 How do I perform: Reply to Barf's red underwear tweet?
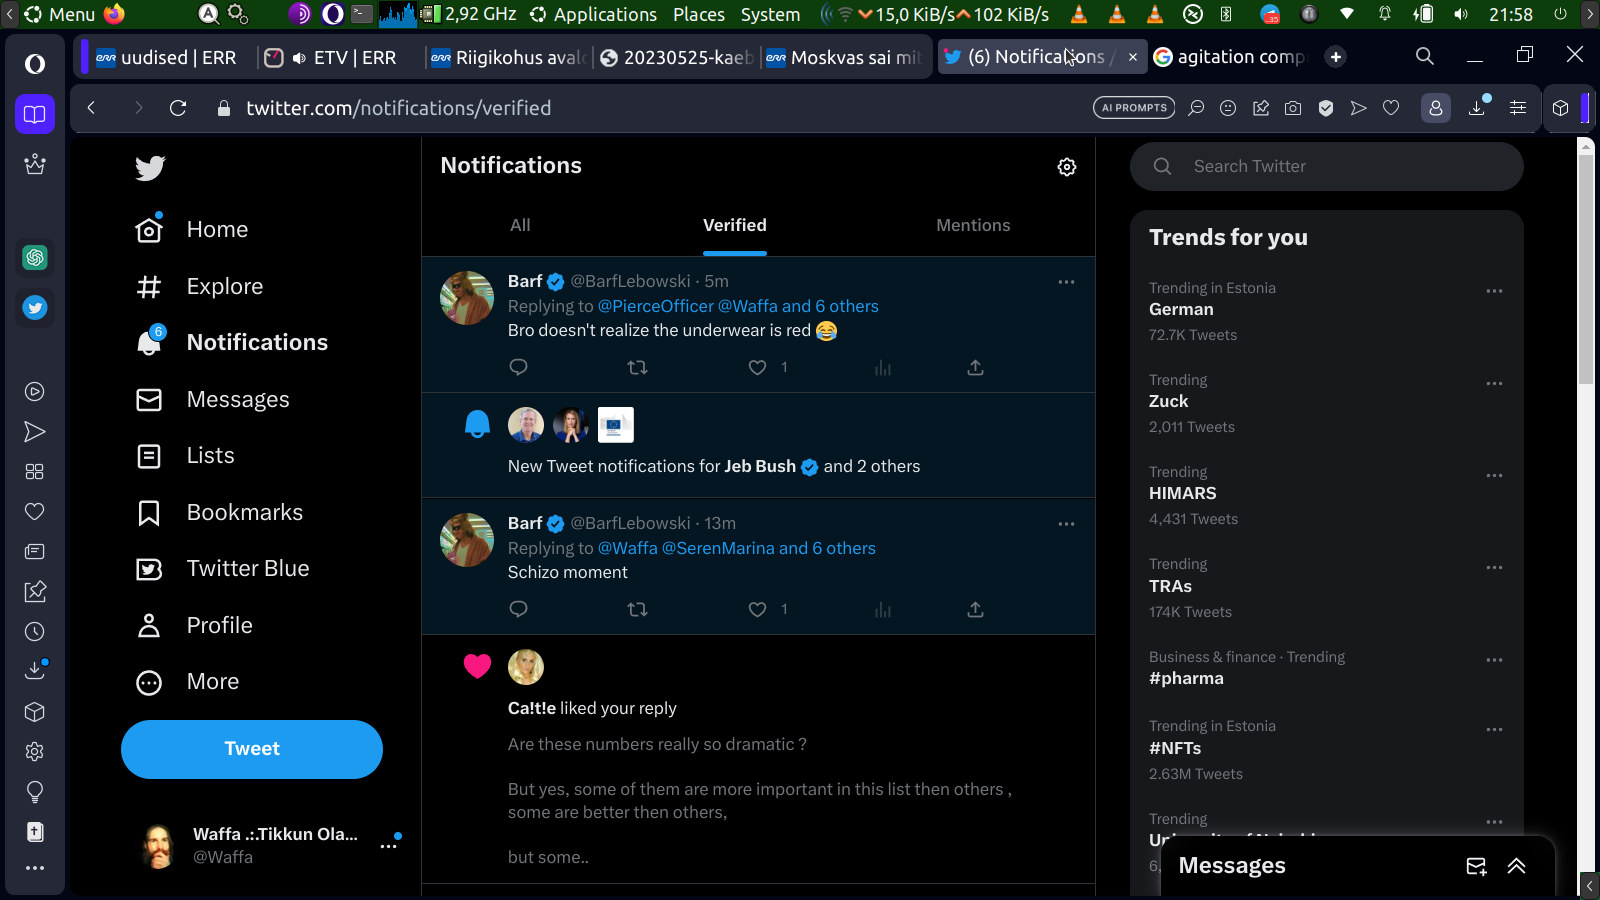518,367
